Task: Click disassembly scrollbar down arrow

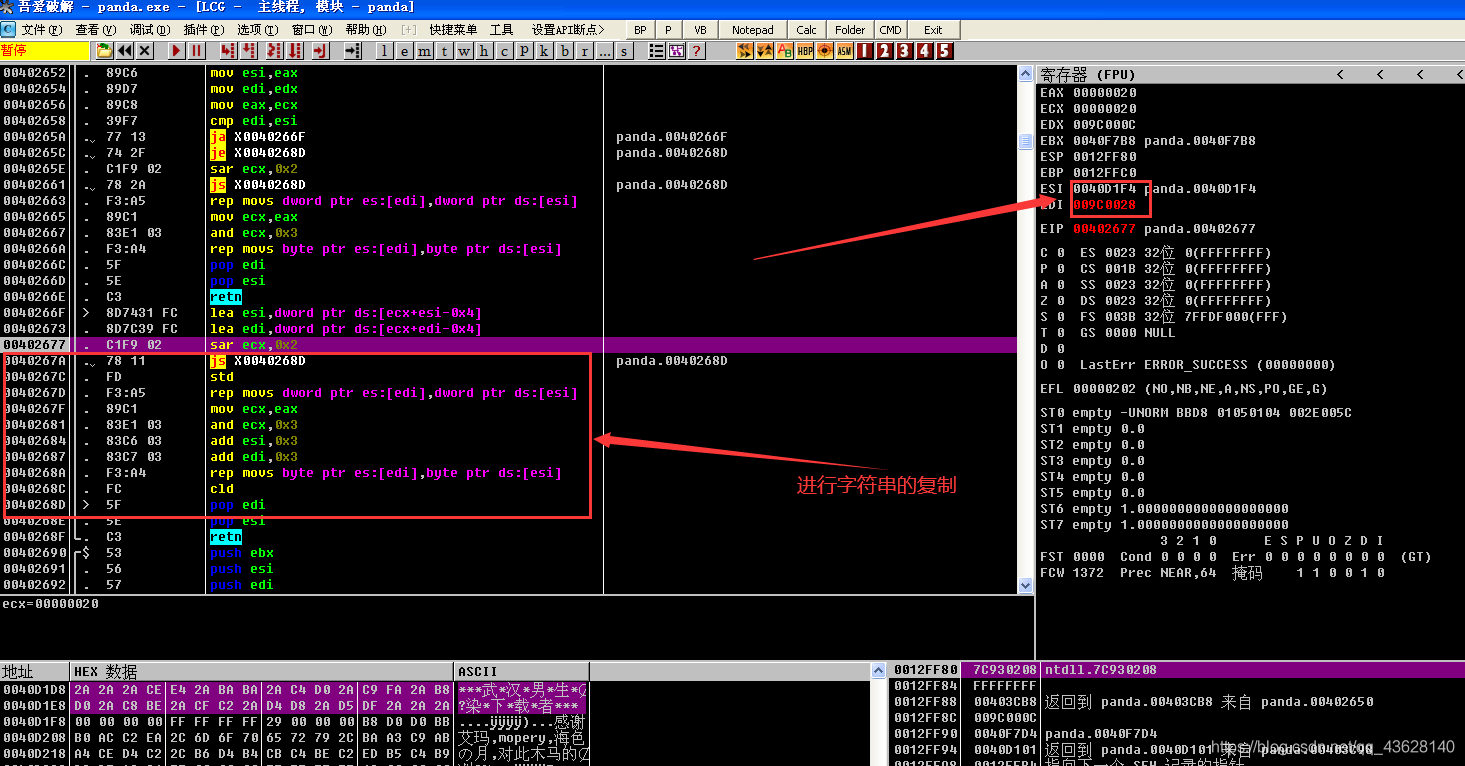Action: coord(1025,585)
